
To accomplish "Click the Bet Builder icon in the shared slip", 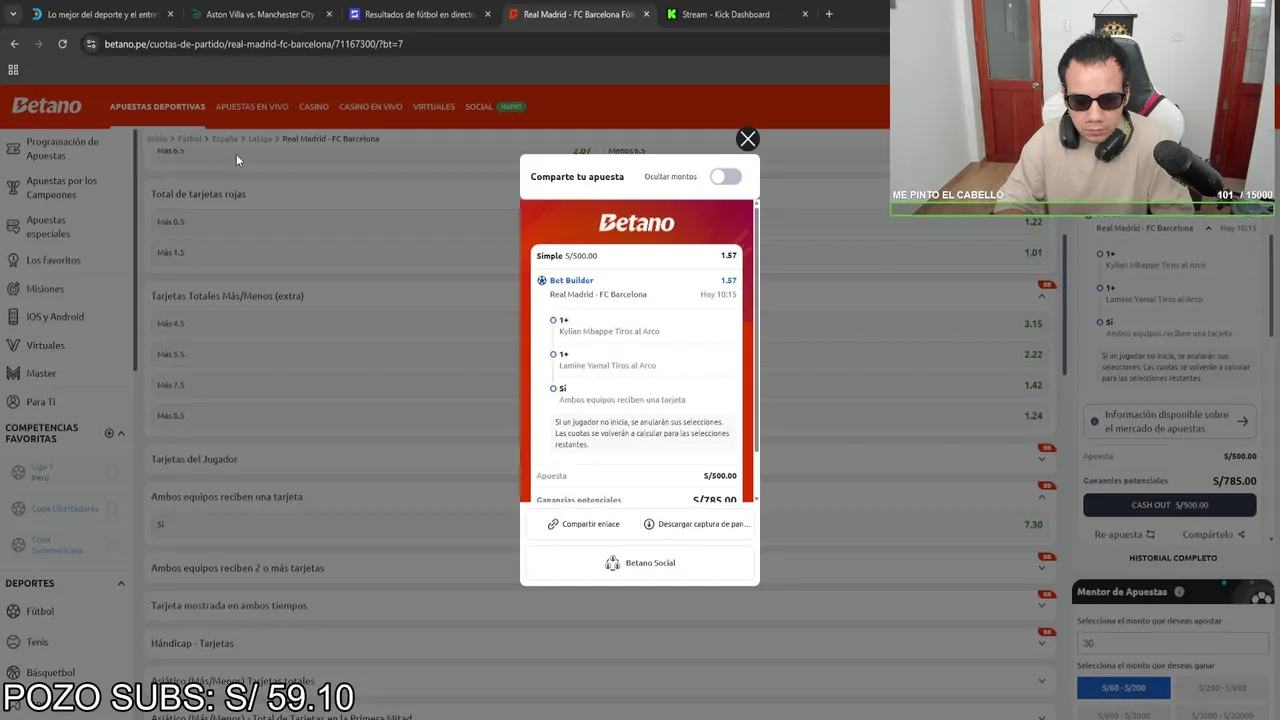I will (x=542, y=281).
